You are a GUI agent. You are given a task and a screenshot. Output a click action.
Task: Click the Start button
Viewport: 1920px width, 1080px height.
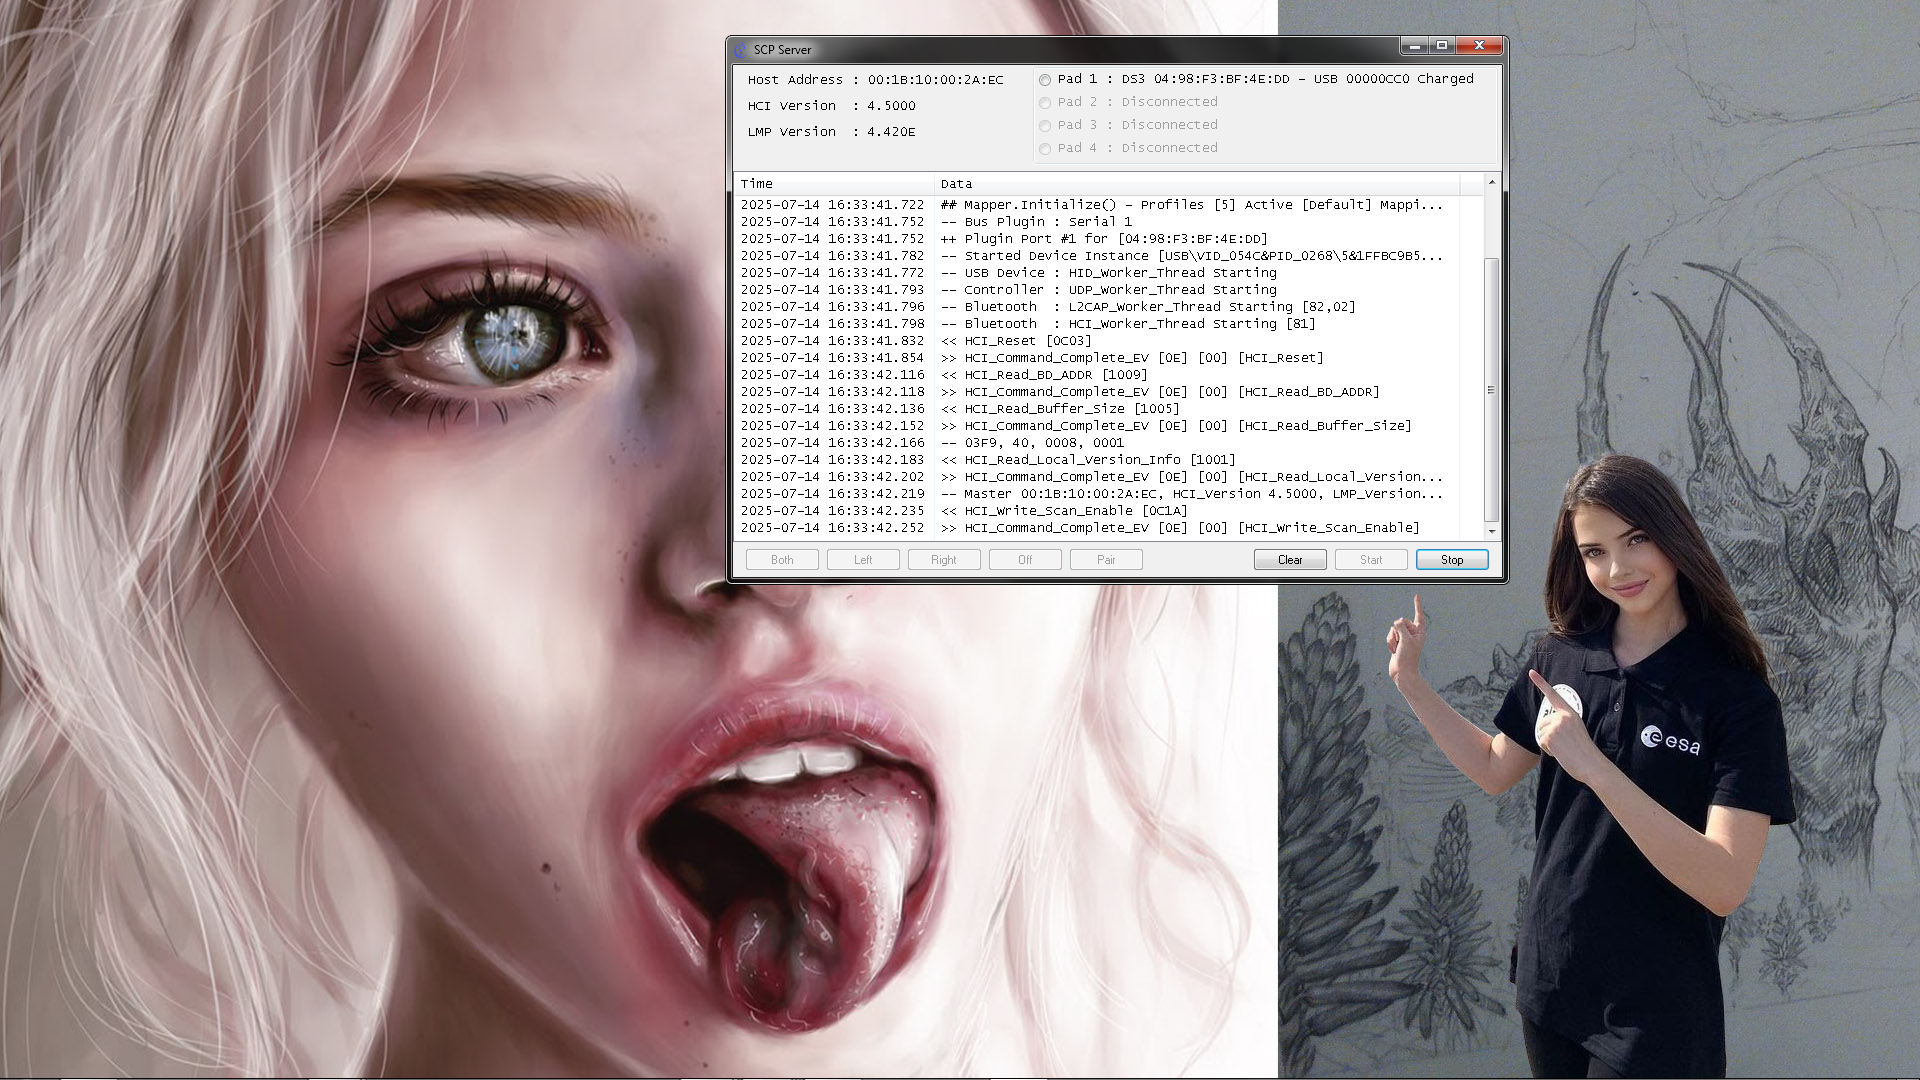coord(1371,560)
